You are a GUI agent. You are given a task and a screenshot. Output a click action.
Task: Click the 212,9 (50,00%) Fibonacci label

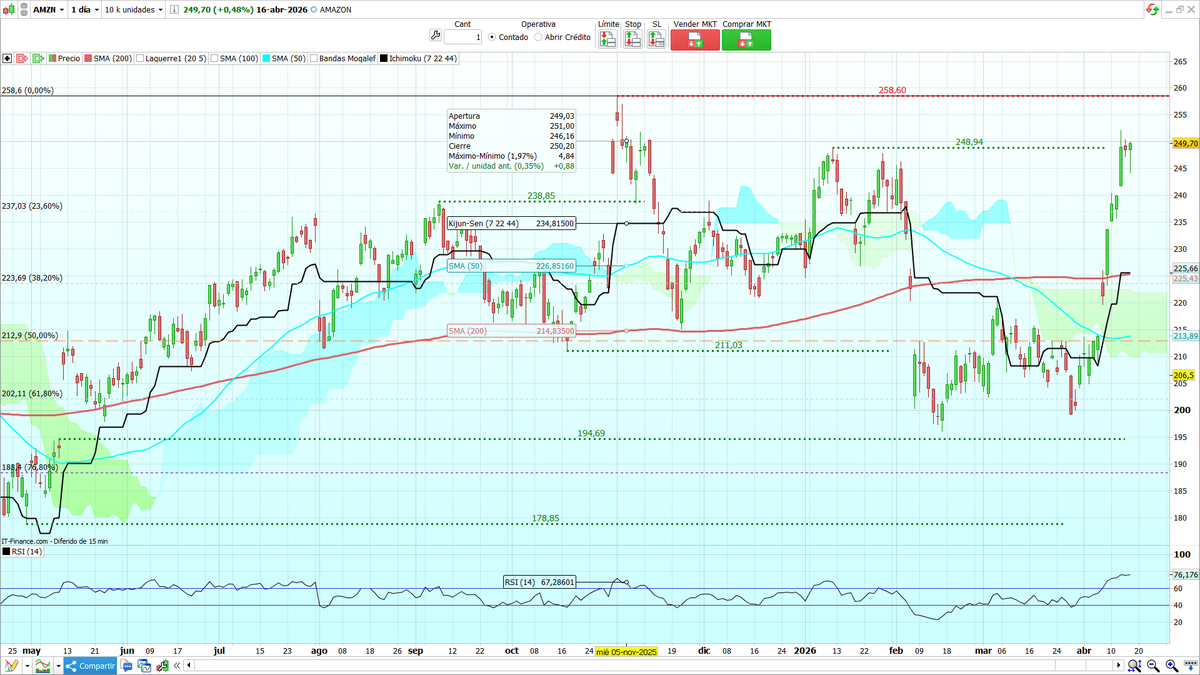pyautogui.click(x=29, y=335)
